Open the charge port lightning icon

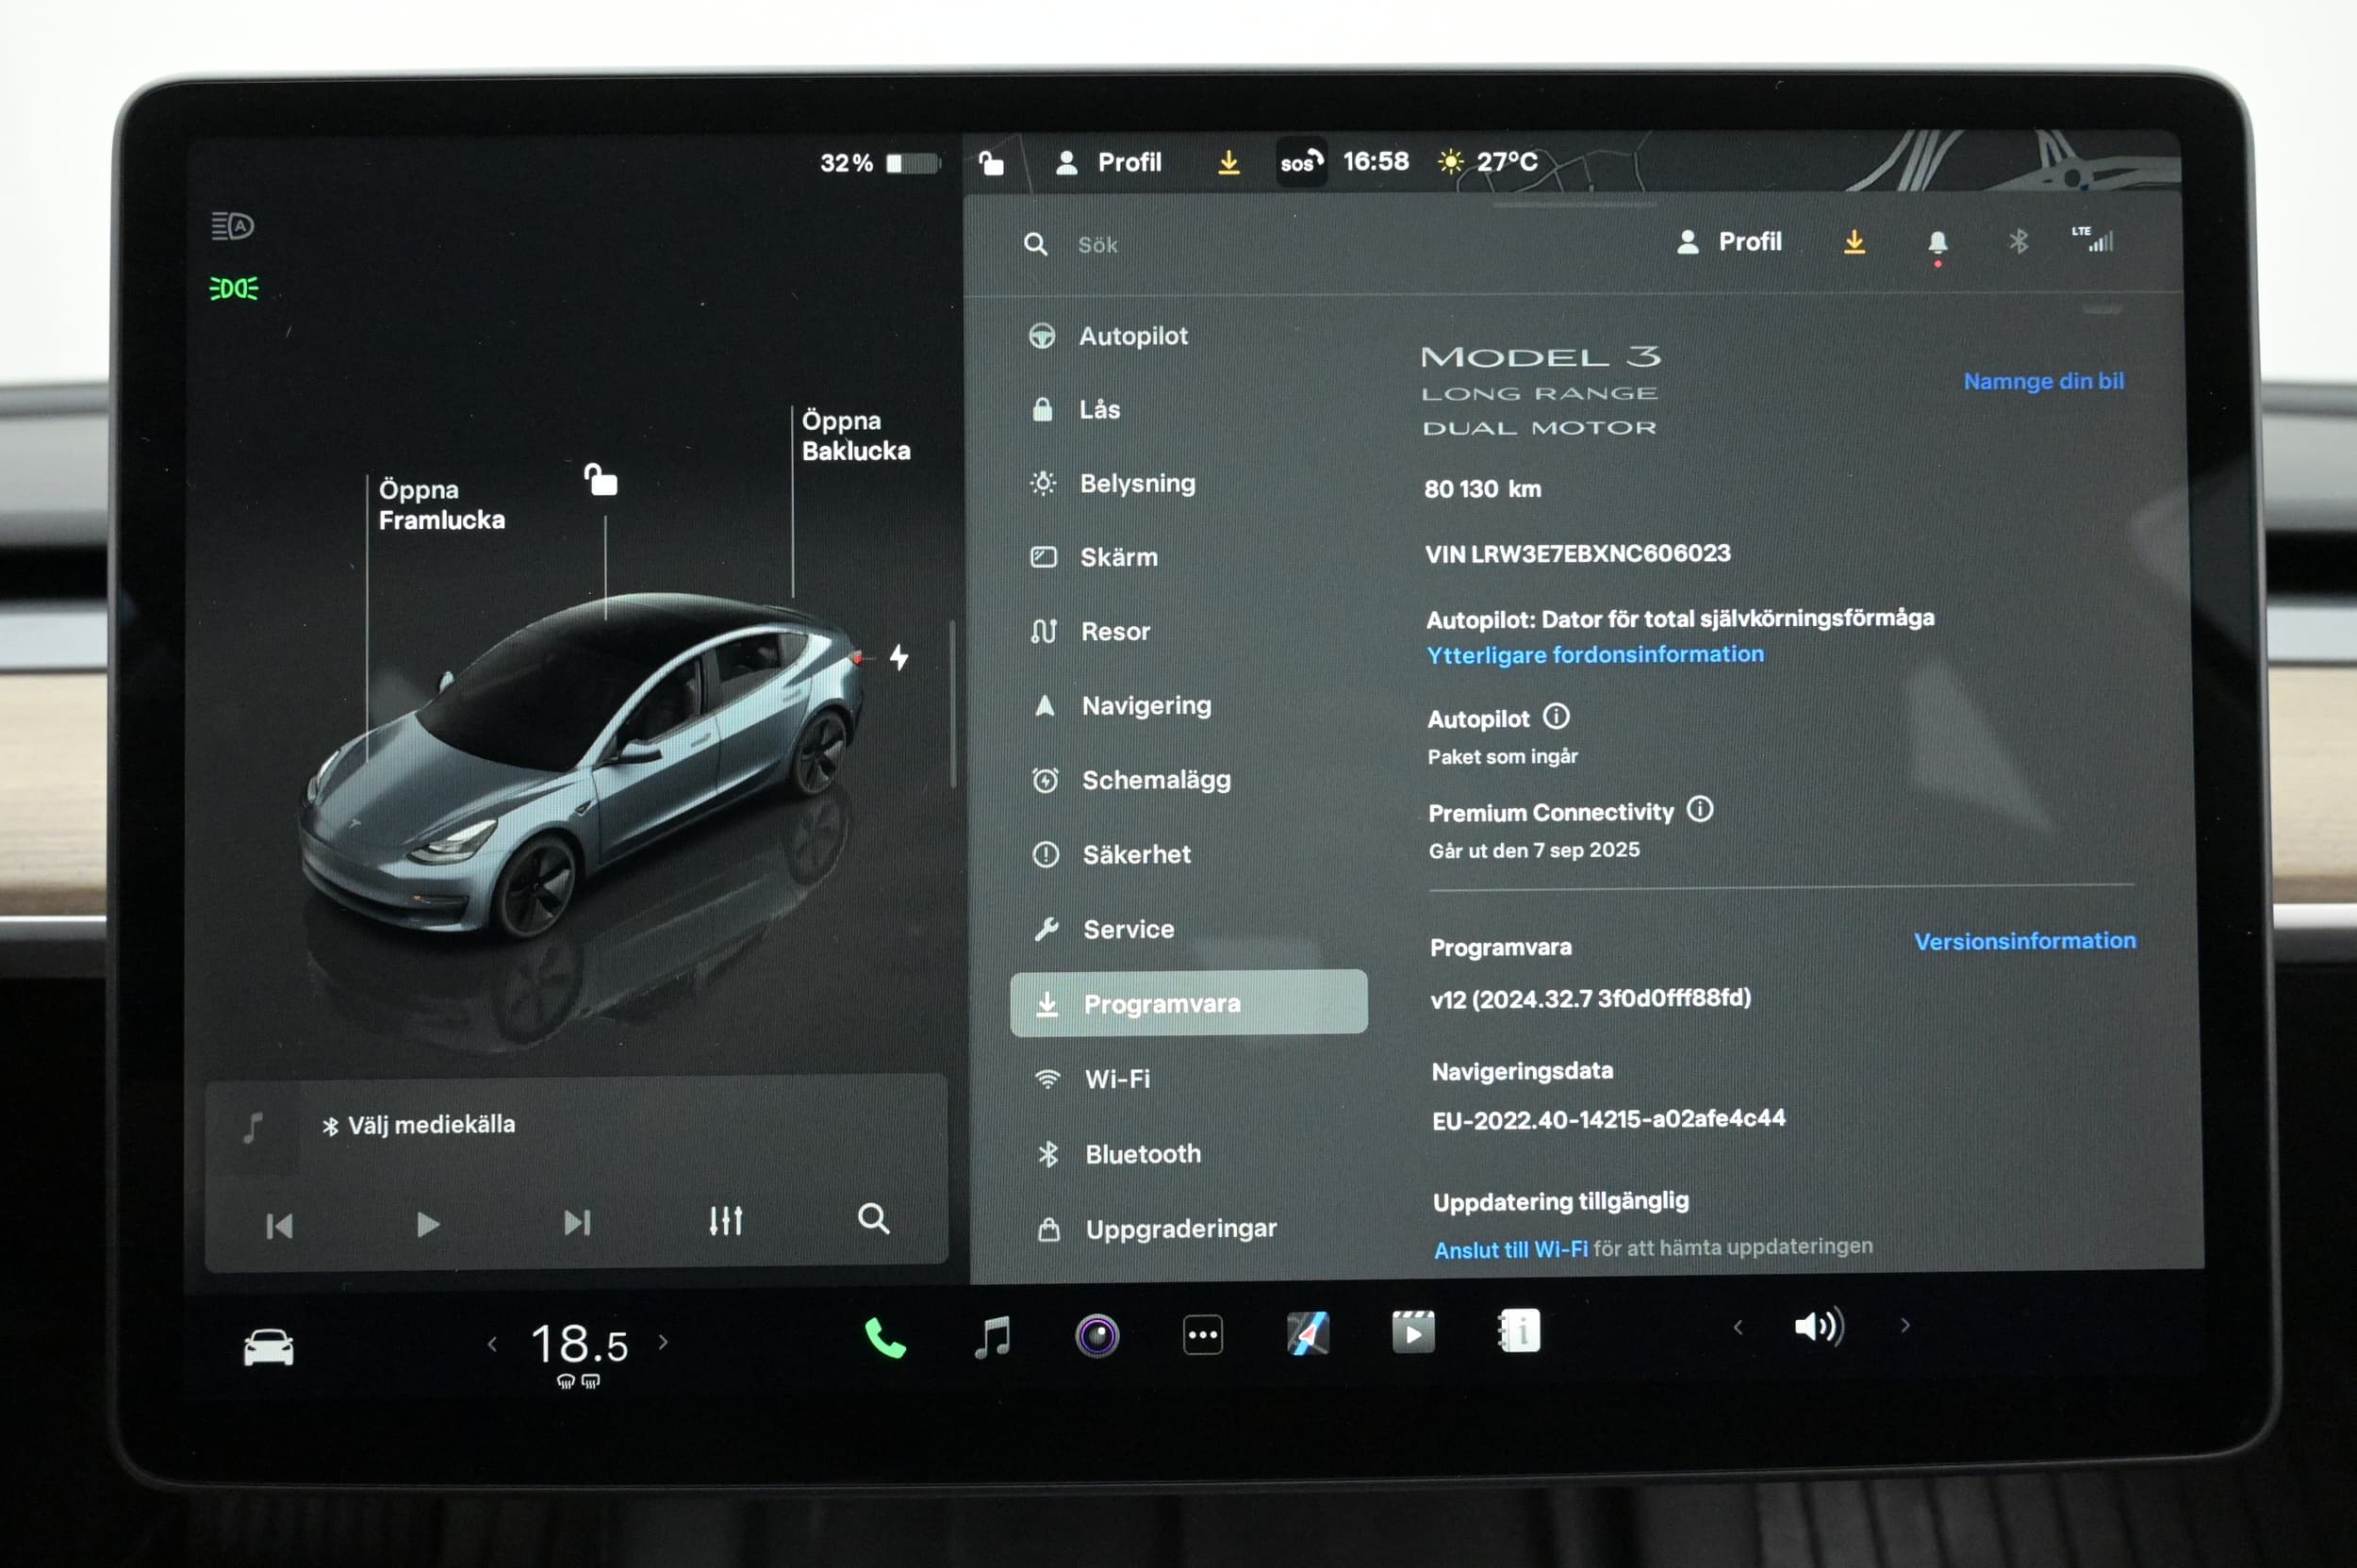coord(899,657)
